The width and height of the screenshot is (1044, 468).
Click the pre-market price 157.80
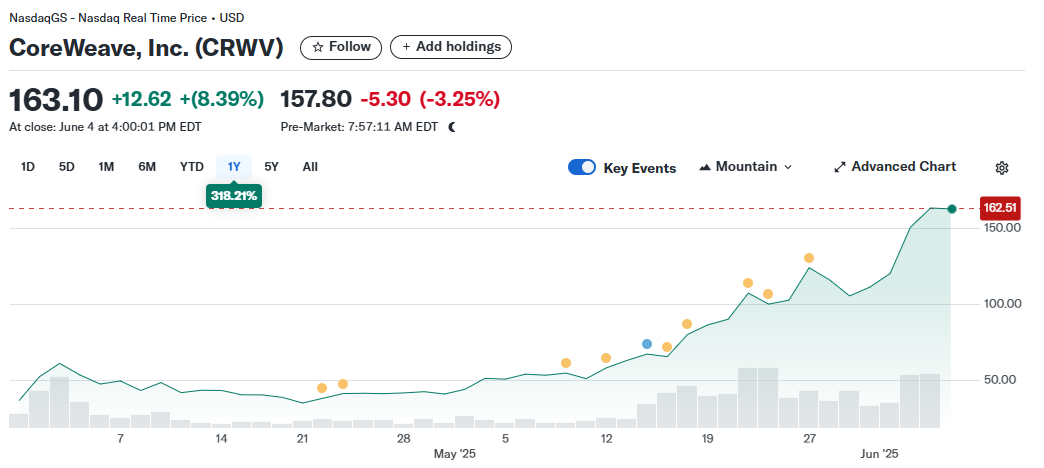[x=316, y=100]
